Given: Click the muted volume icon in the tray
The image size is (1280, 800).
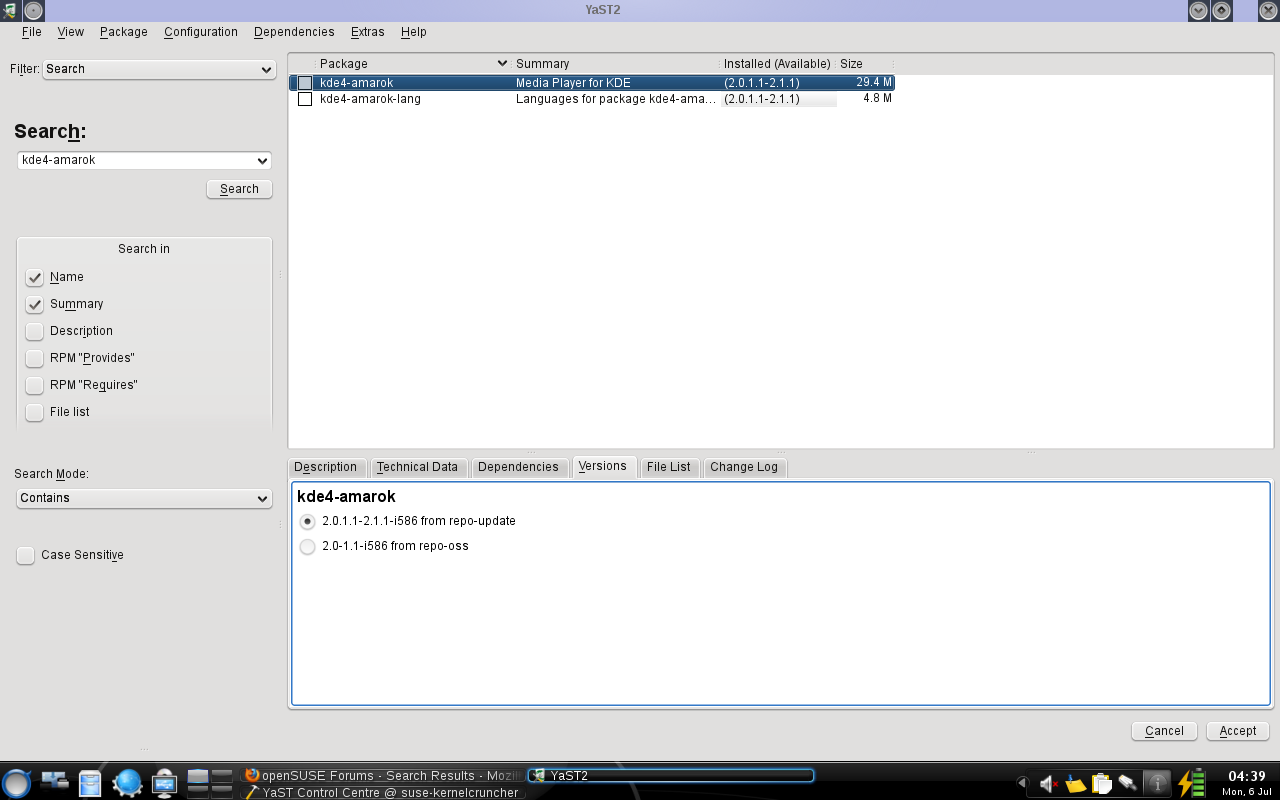Looking at the screenshot, I should (1048, 784).
